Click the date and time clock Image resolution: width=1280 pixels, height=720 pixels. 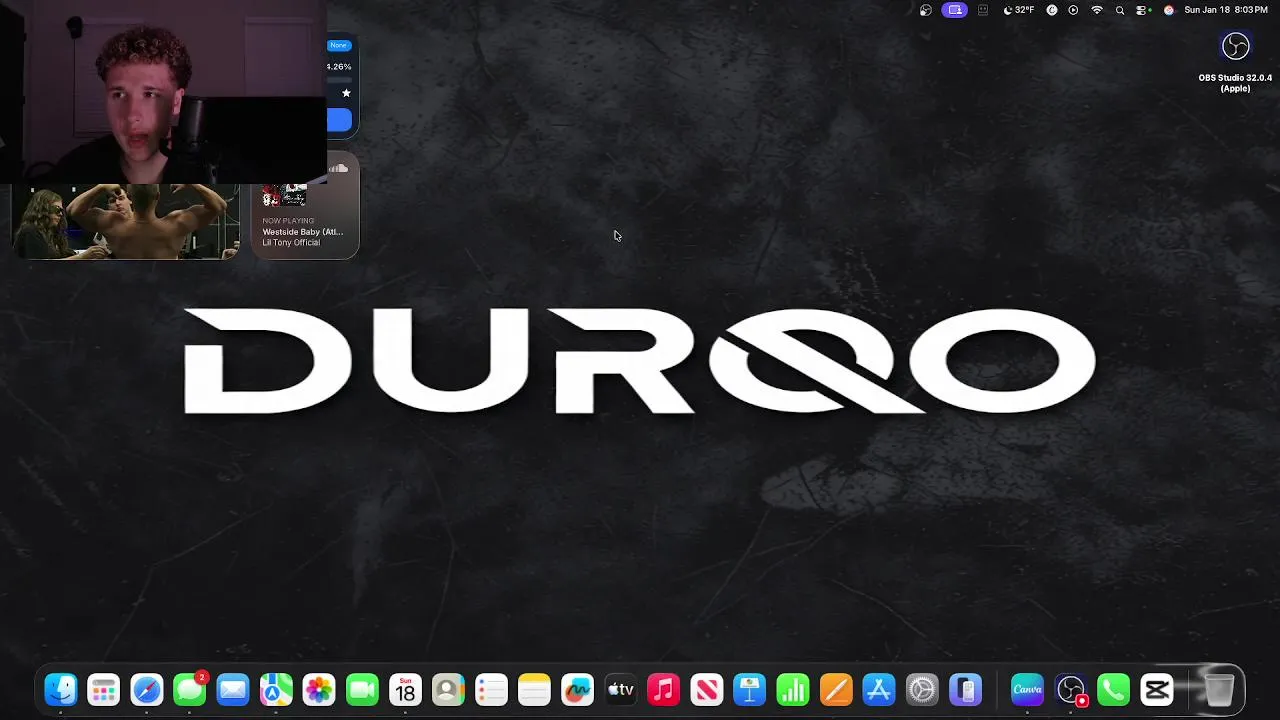[x=1225, y=10]
